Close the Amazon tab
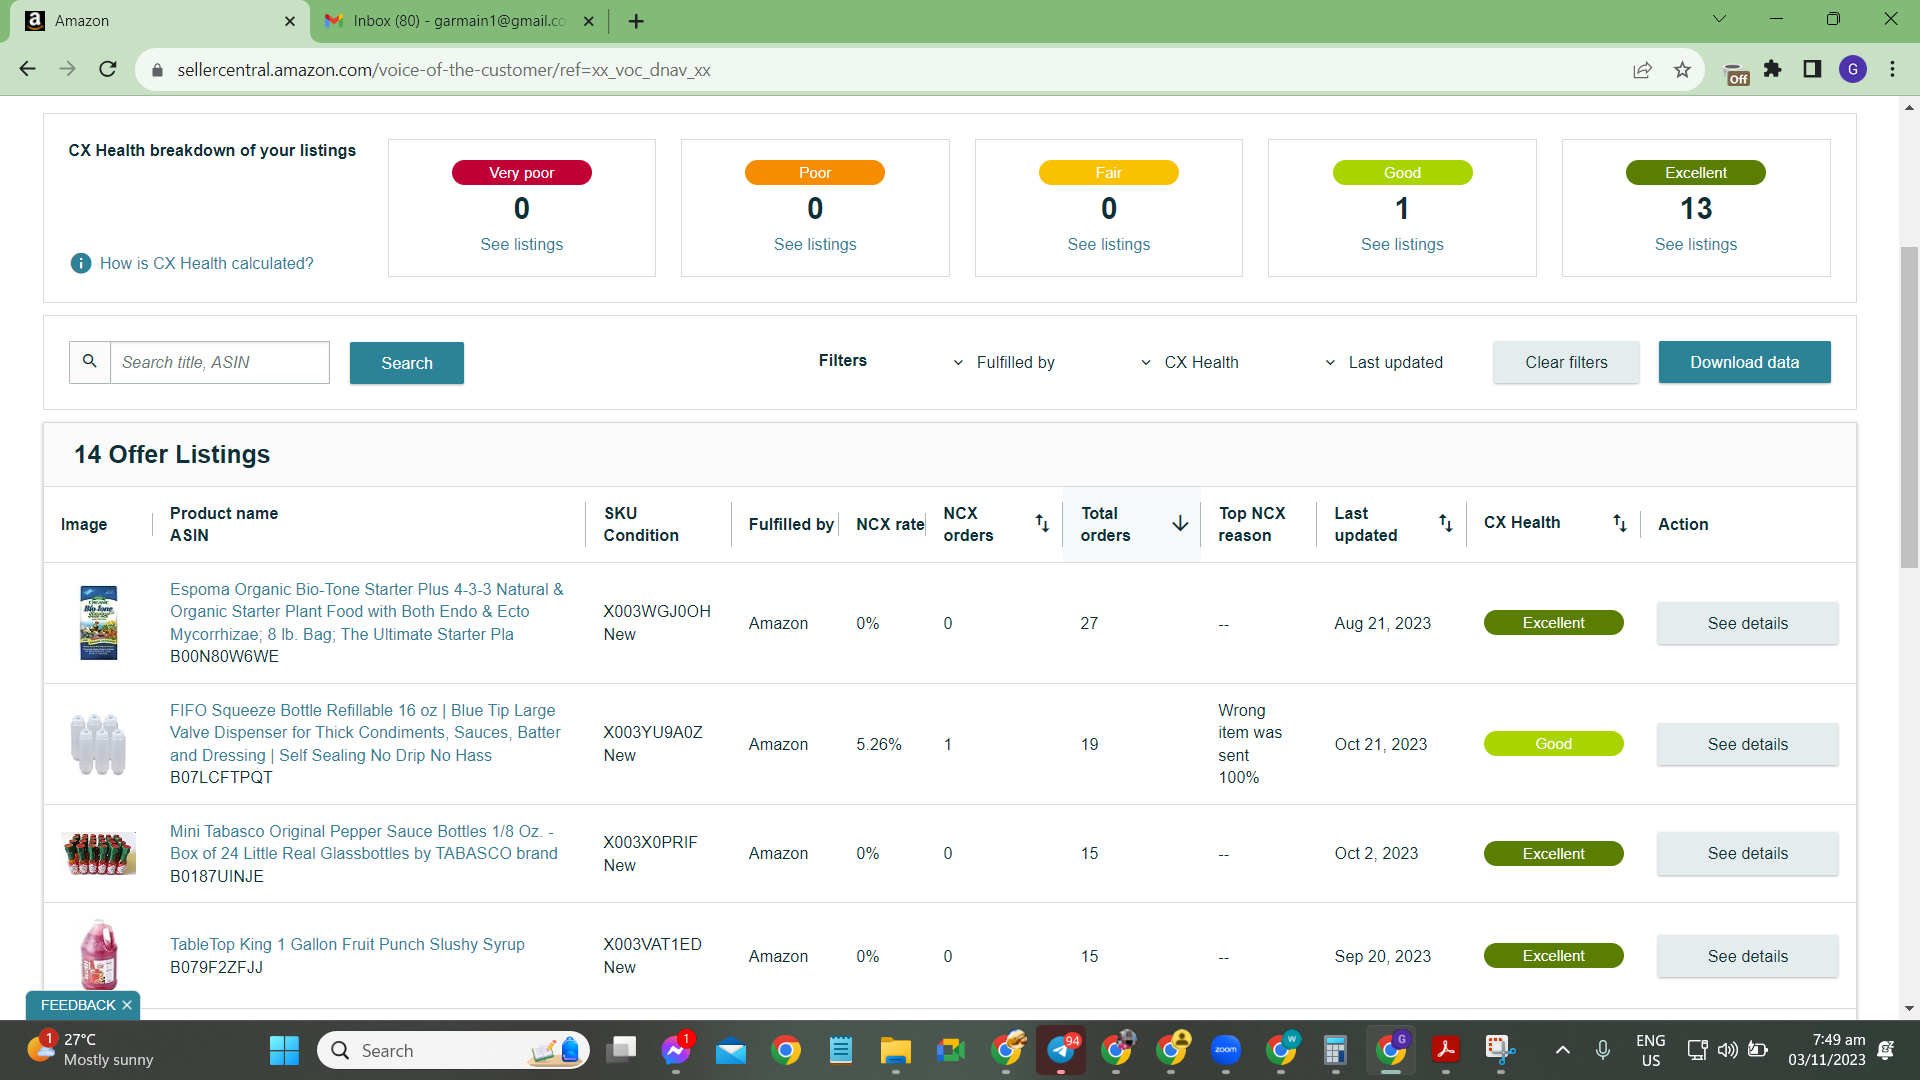The width and height of the screenshot is (1920, 1080). coord(290,21)
